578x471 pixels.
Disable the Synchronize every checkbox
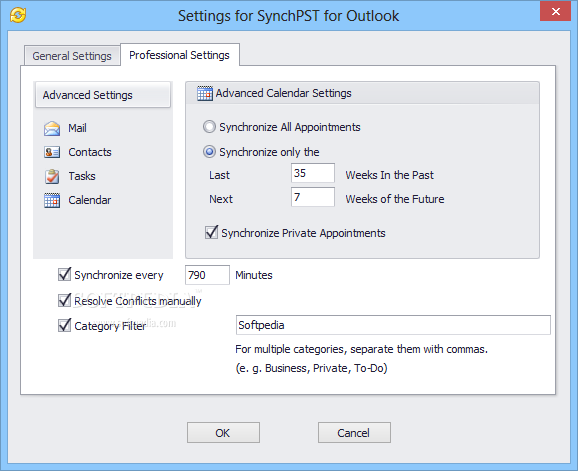[65, 275]
